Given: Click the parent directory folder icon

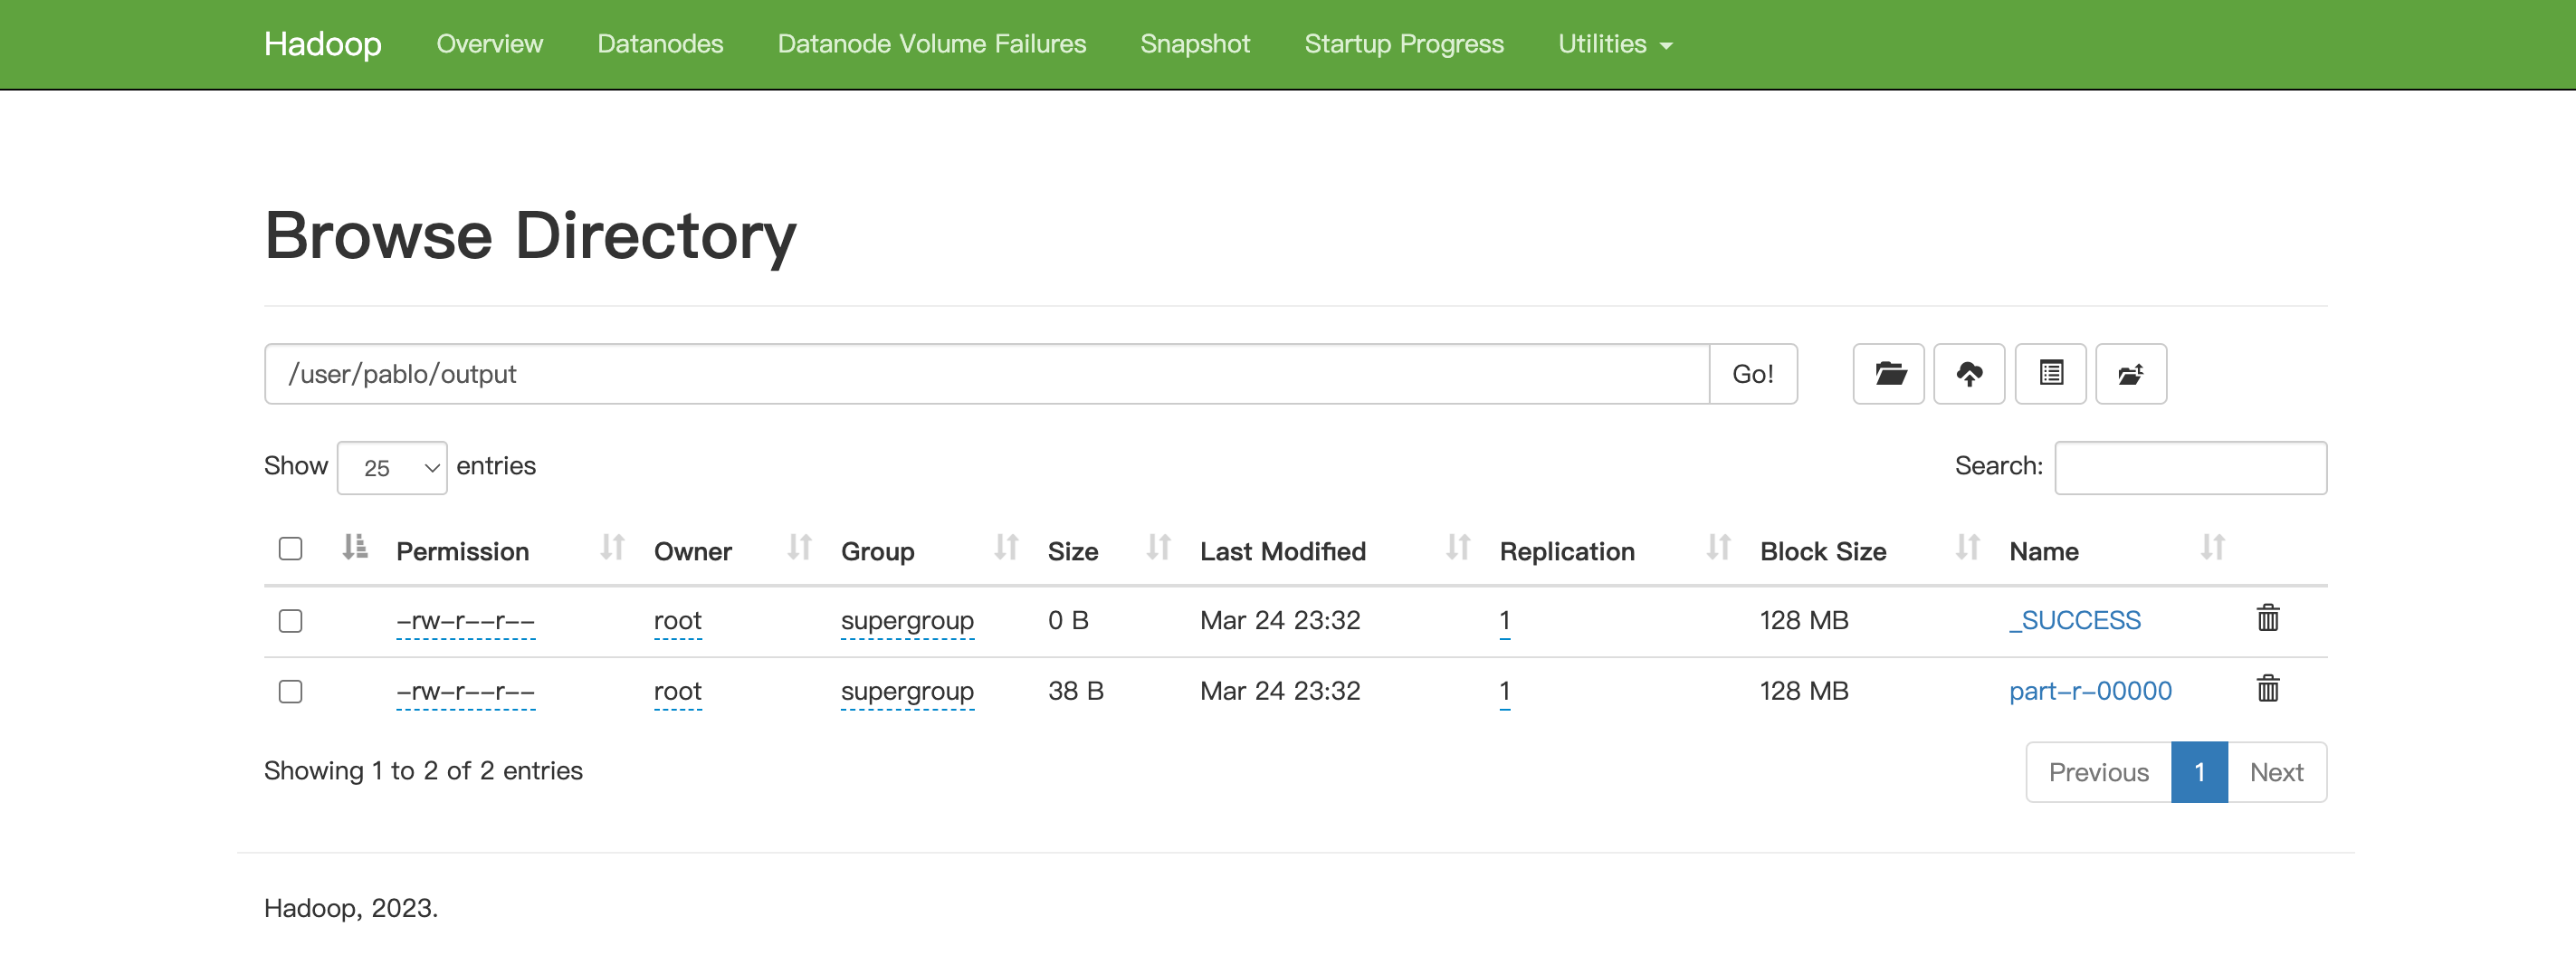Looking at the screenshot, I should click(2130, 374).
